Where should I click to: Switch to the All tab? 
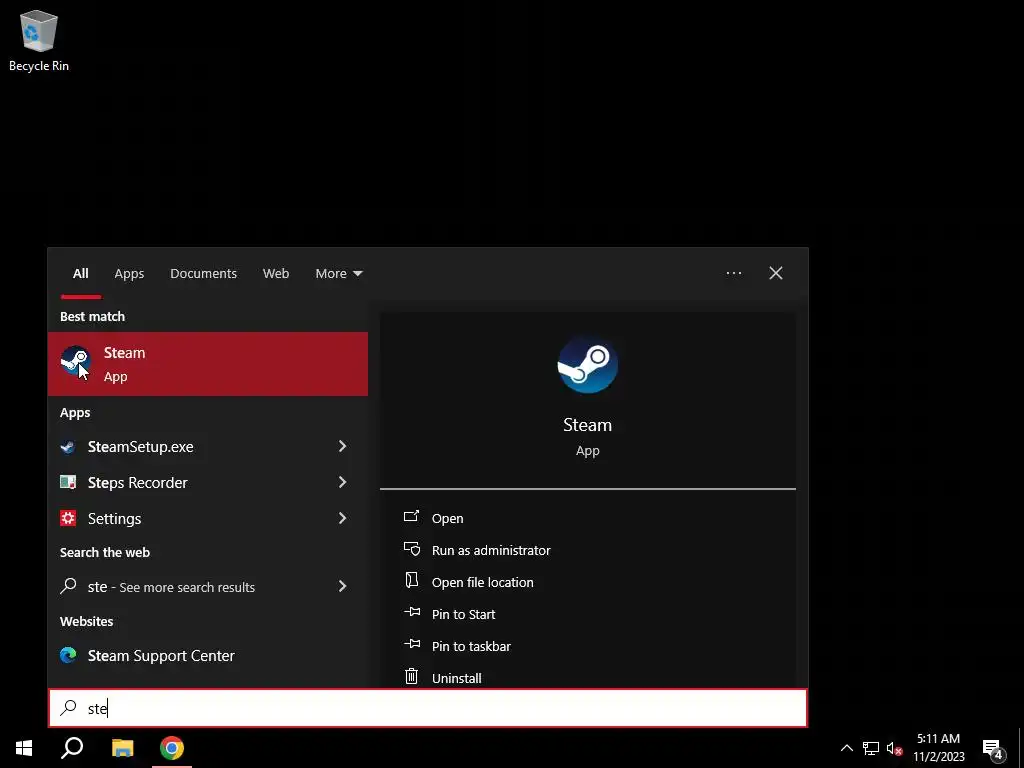pyautogui.click(x=80, y=274)
